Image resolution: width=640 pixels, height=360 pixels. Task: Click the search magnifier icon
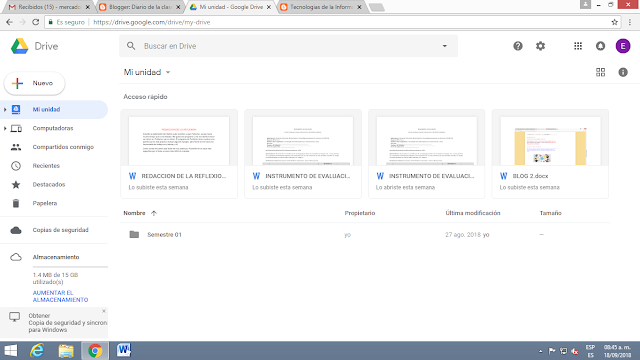pyautogui.click(x=131, y=46)
